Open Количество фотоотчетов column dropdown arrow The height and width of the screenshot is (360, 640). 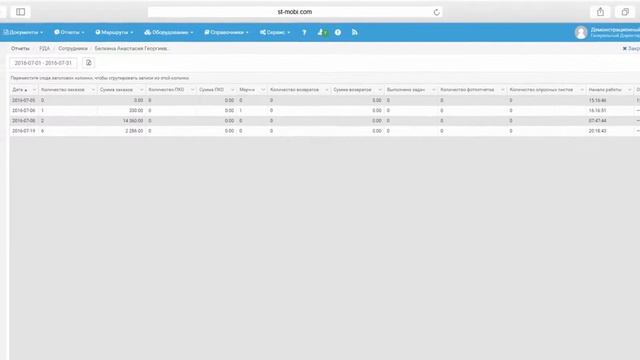pos(502,90)
